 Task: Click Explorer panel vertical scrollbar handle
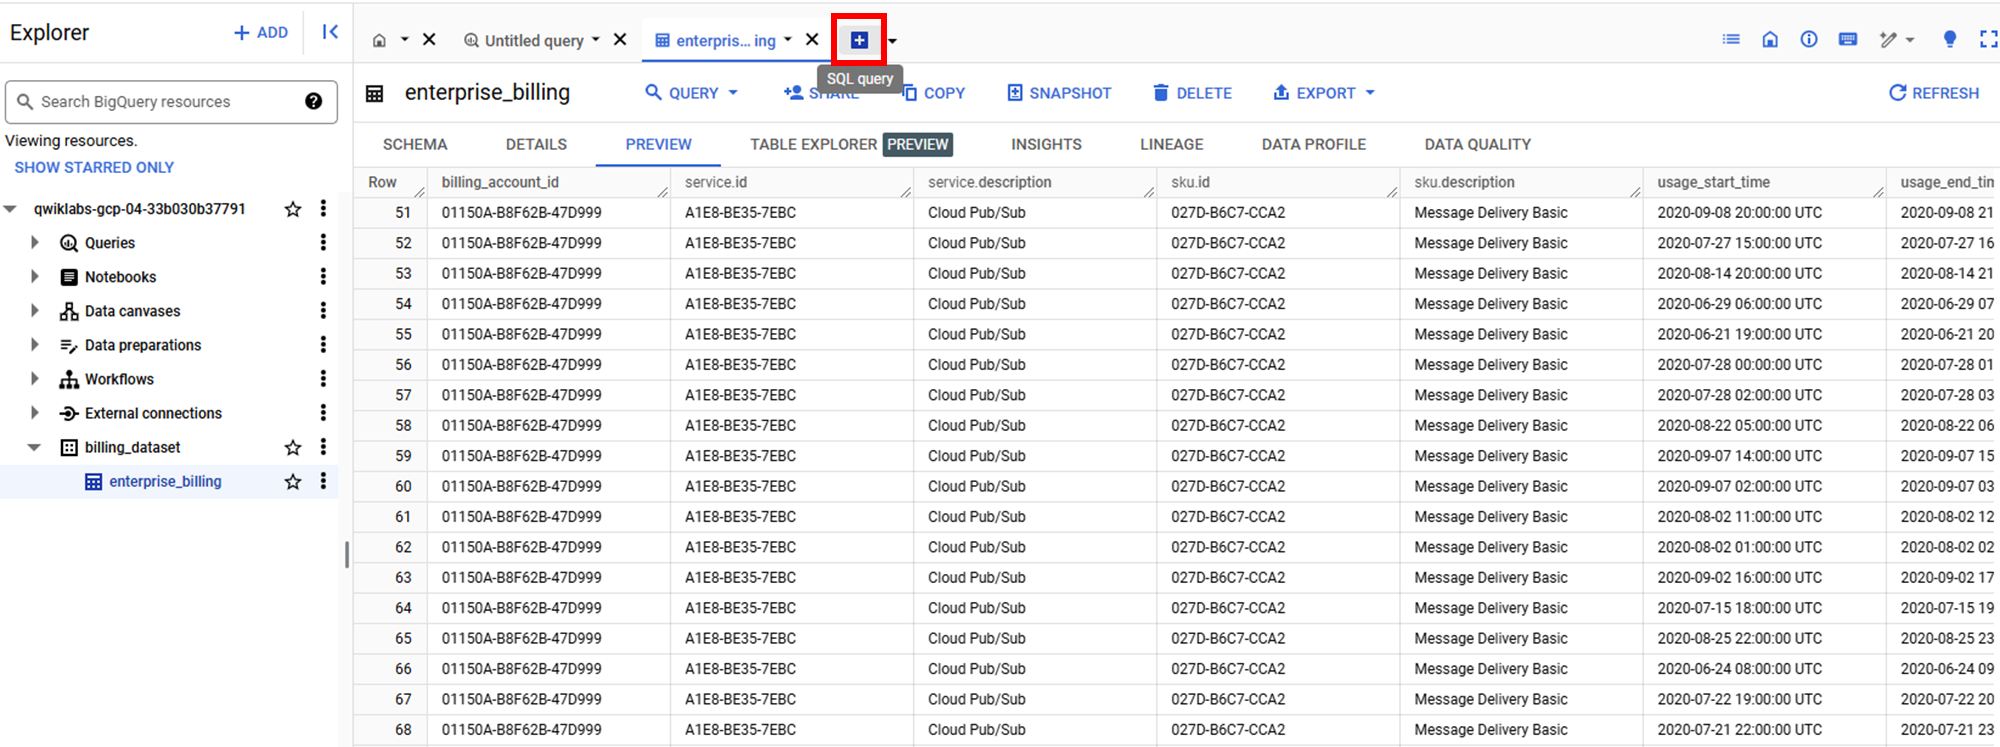click(347, 554)
